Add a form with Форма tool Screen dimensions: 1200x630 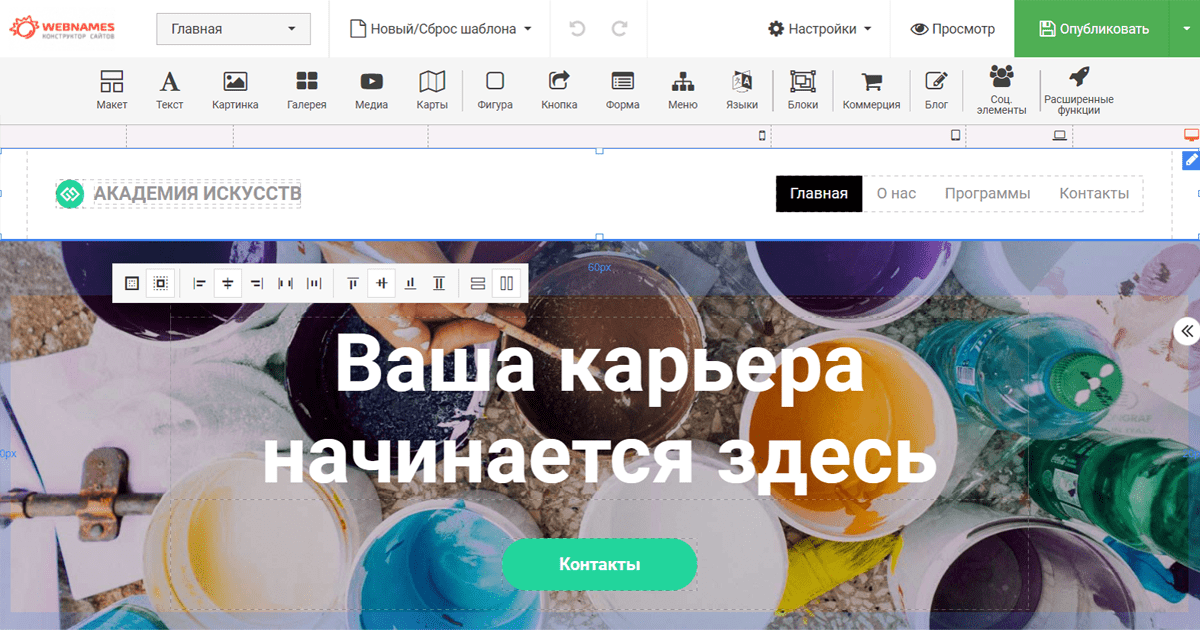pyautogui.click(x=623, y=90)
